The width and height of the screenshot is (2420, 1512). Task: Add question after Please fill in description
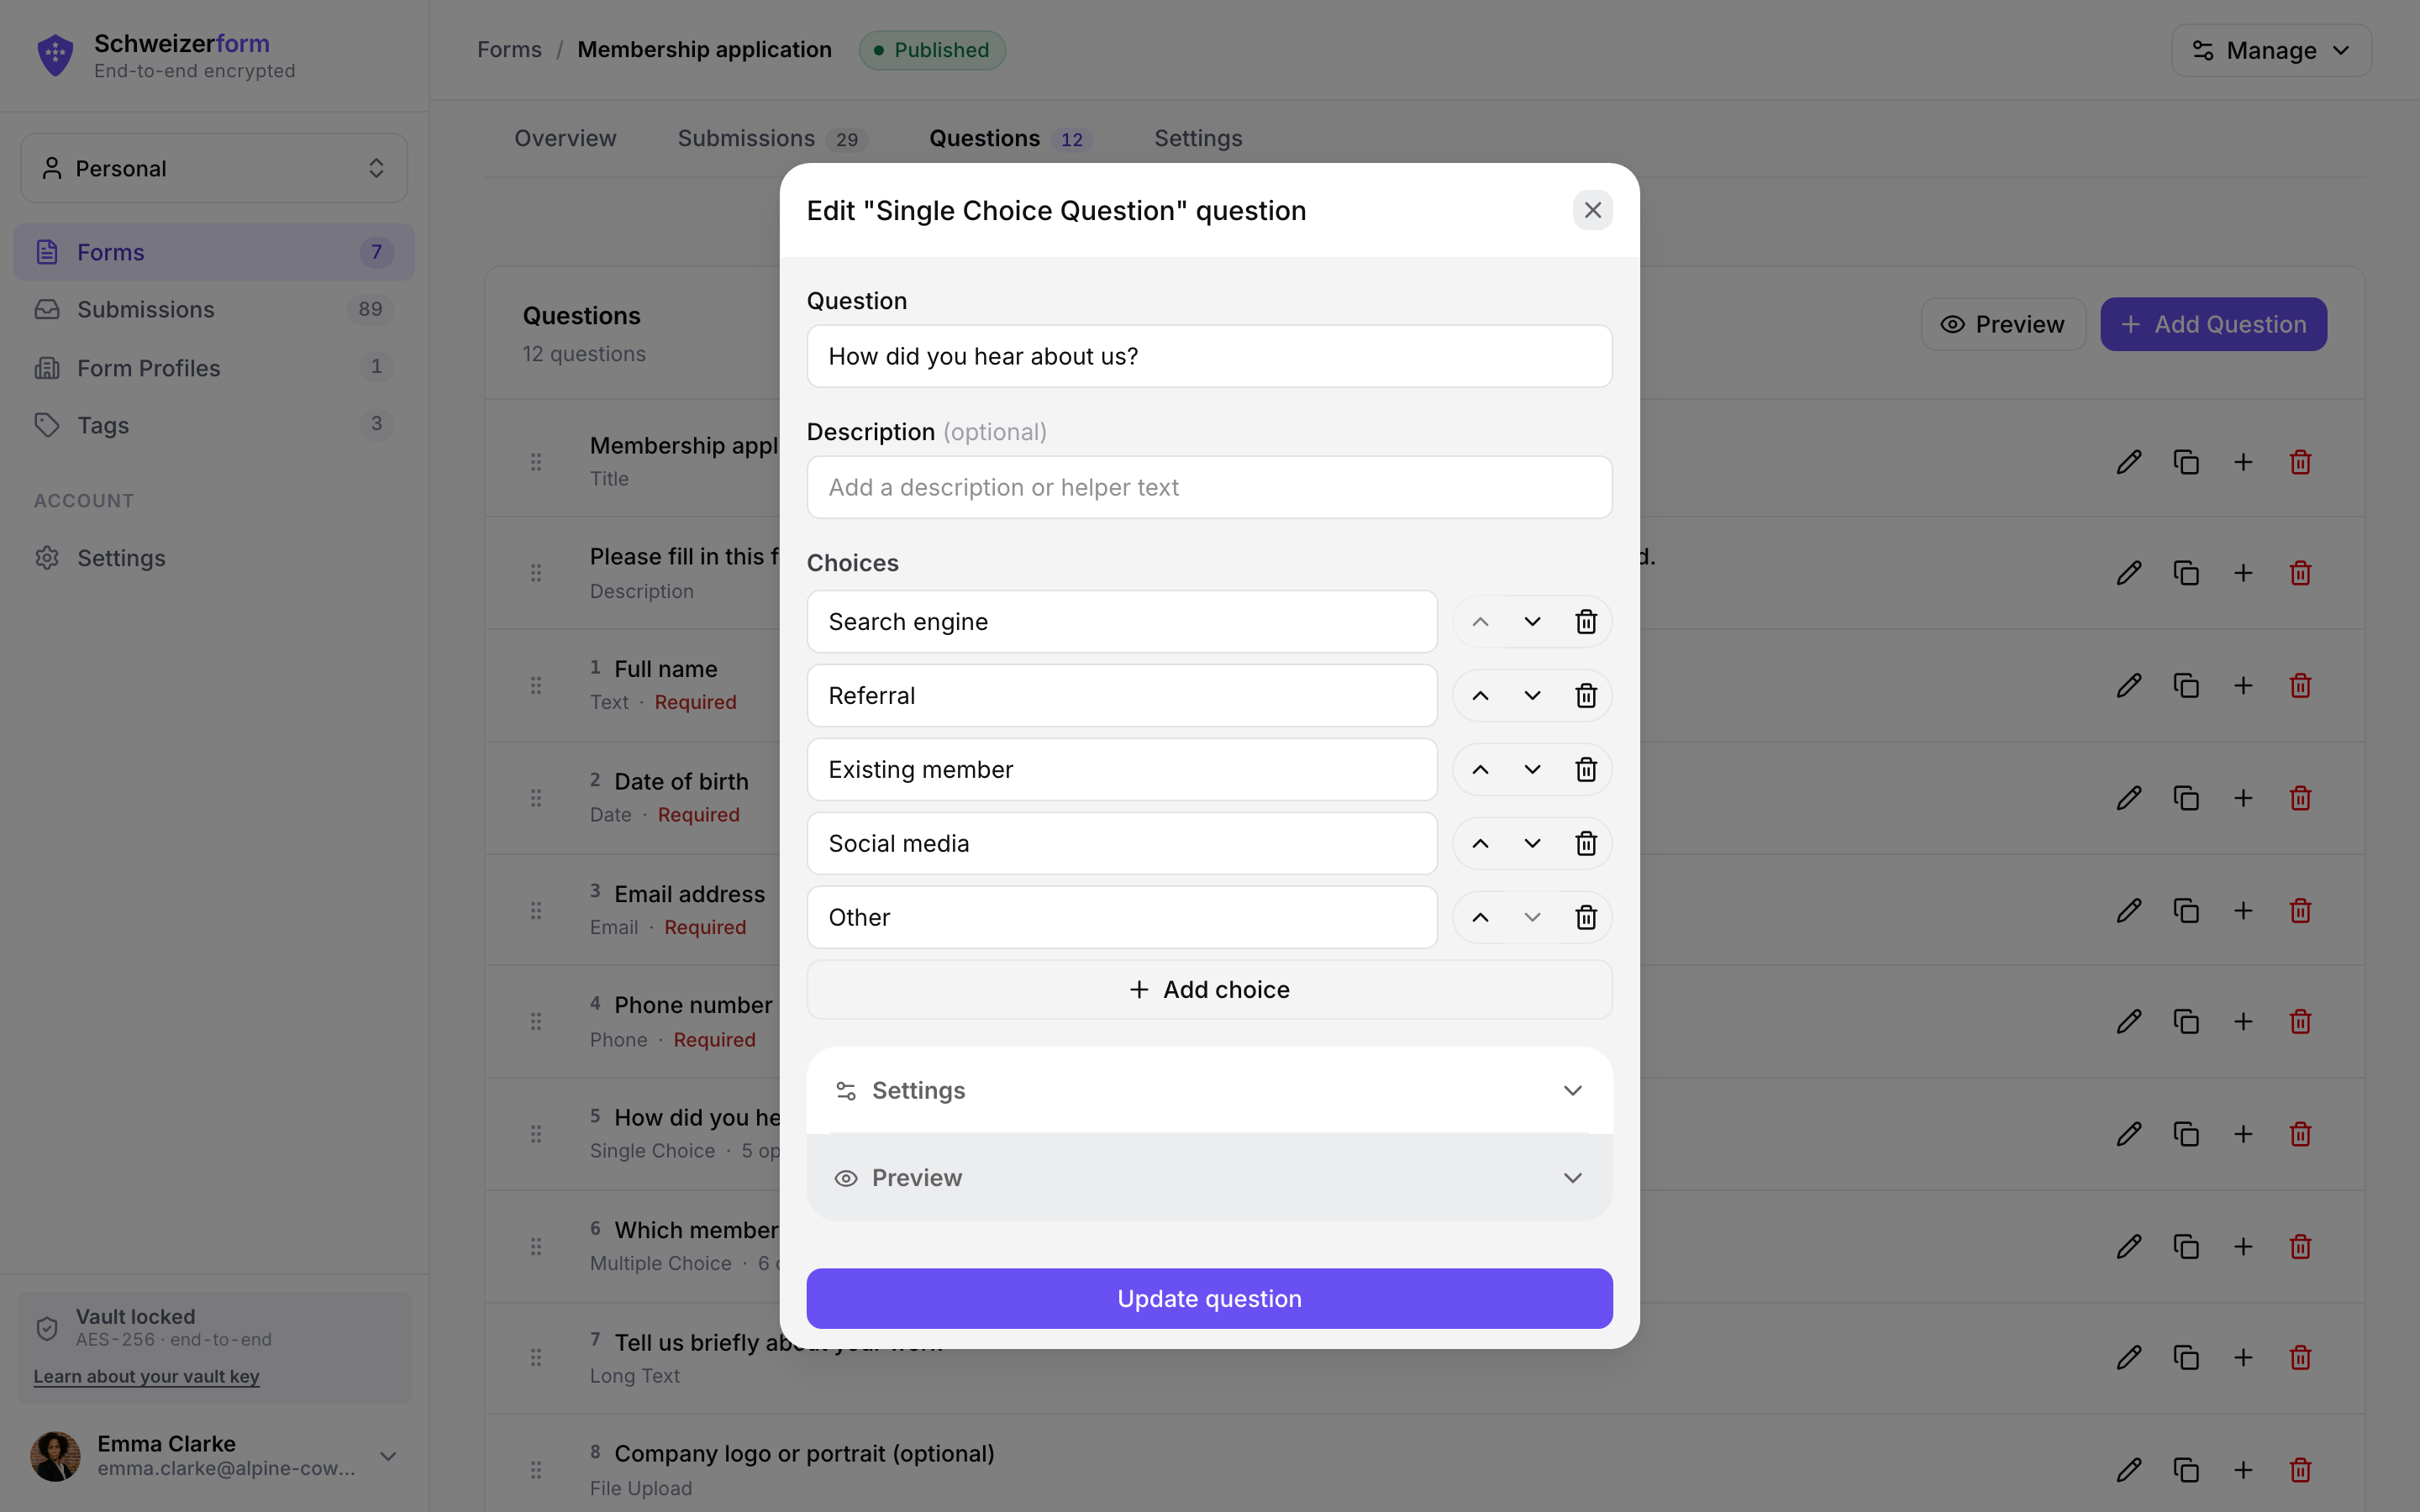(2243, 573)
